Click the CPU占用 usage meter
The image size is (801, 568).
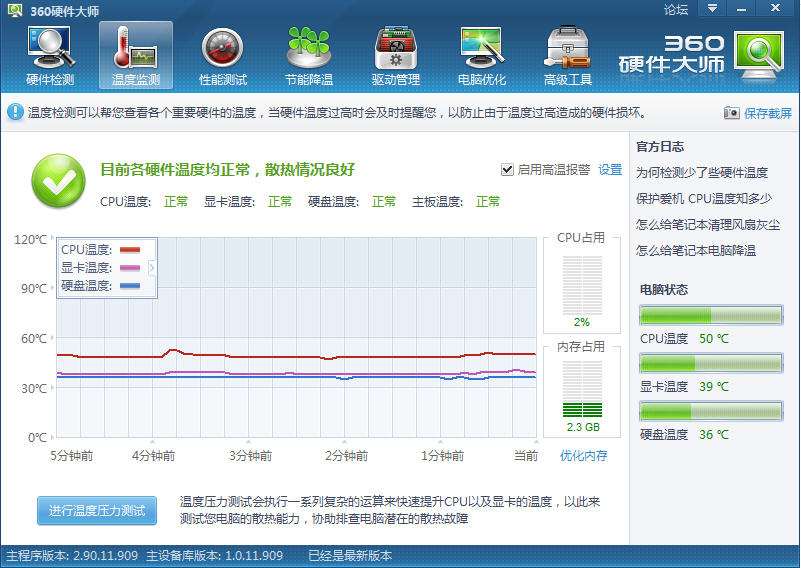(582, 285)
